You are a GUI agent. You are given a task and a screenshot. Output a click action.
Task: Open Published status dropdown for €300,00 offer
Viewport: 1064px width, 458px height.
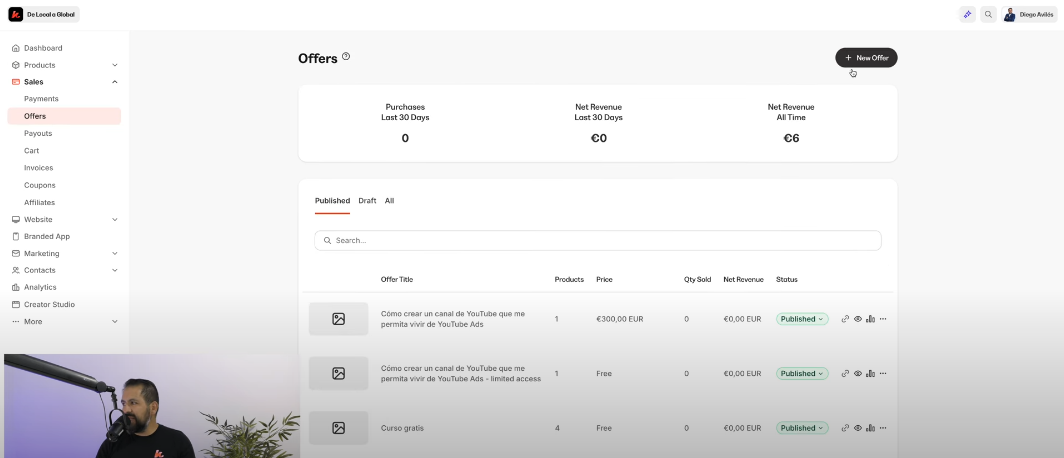[x=802, y=319]
